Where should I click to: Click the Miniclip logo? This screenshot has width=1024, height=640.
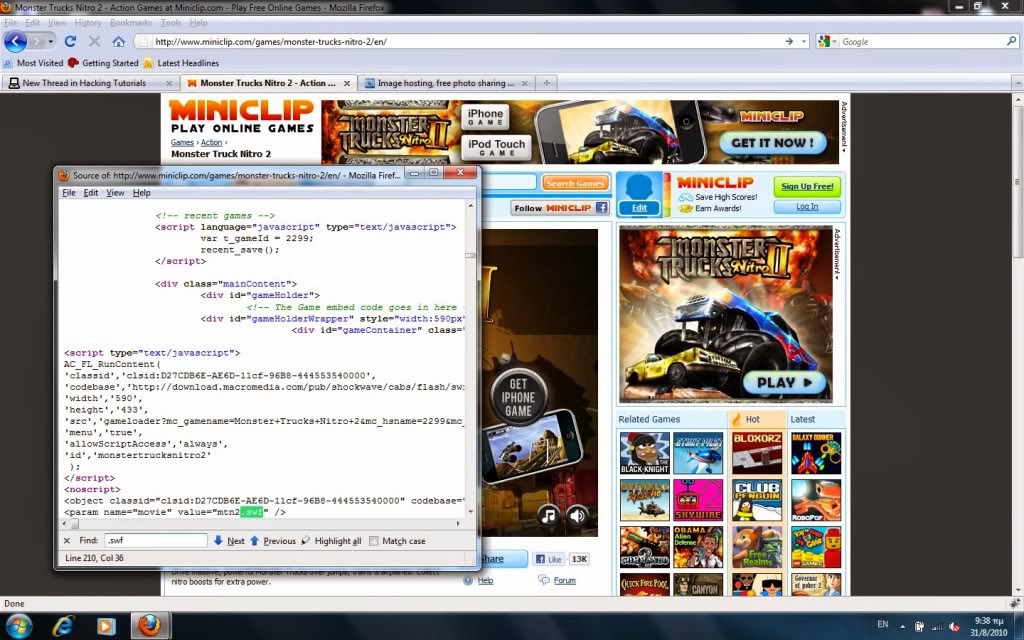242,117
